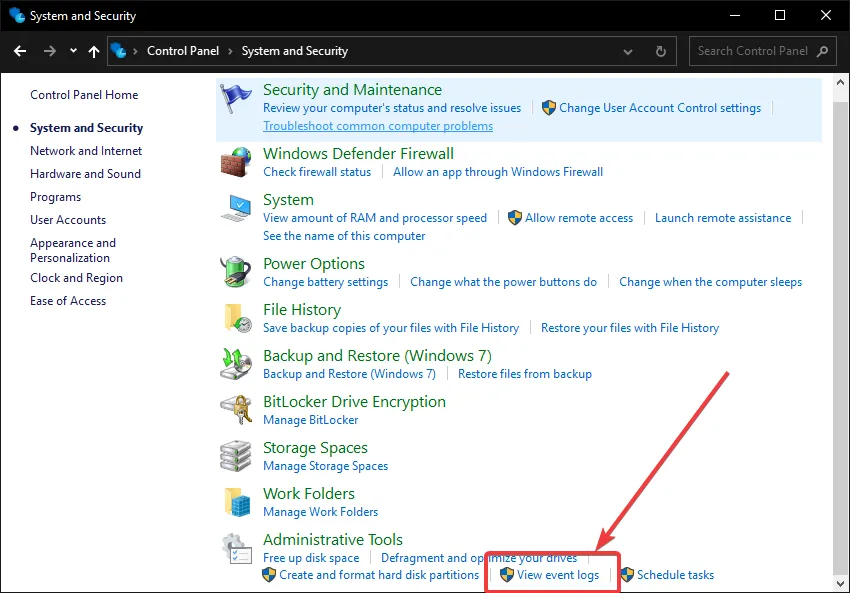The height and width of the screenshot is (593, 850).
Task: Click the Backup and Restore icon
Action: click(236, 364)
